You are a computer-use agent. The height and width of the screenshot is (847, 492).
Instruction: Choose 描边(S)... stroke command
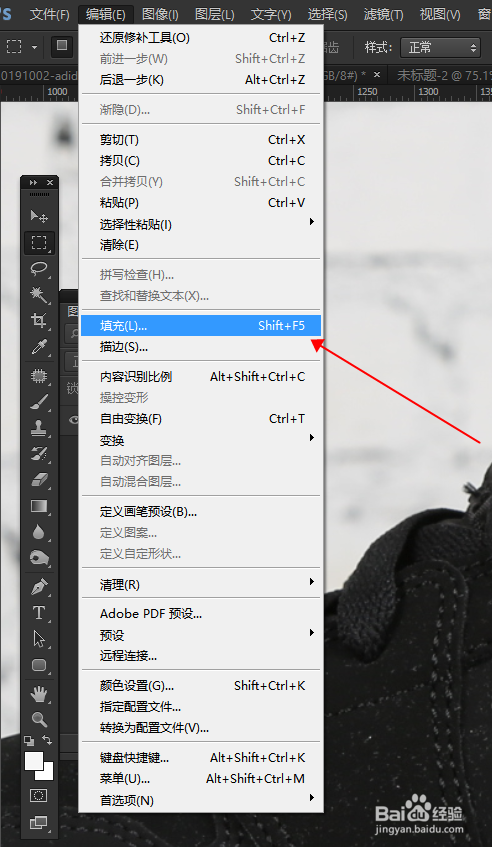[201, 347]
